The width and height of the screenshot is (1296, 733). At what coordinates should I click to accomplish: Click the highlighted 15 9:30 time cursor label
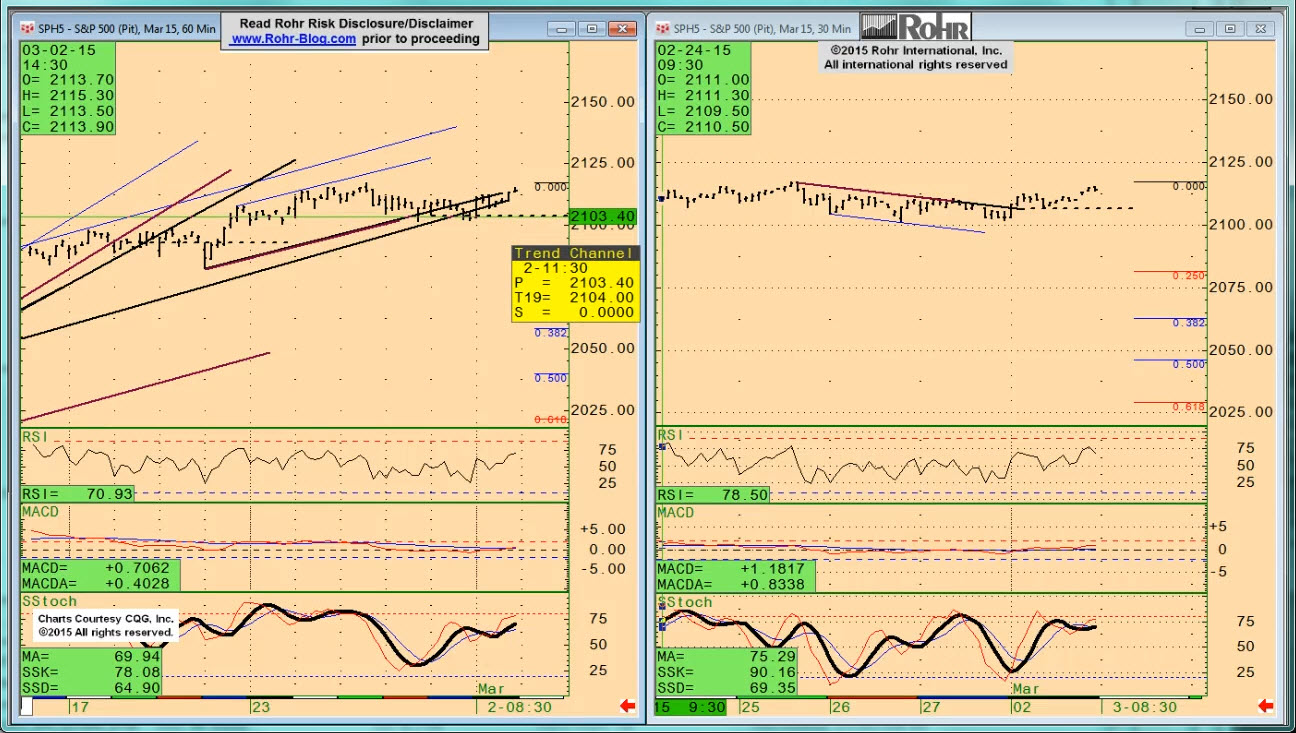click(x=690, y=706)
